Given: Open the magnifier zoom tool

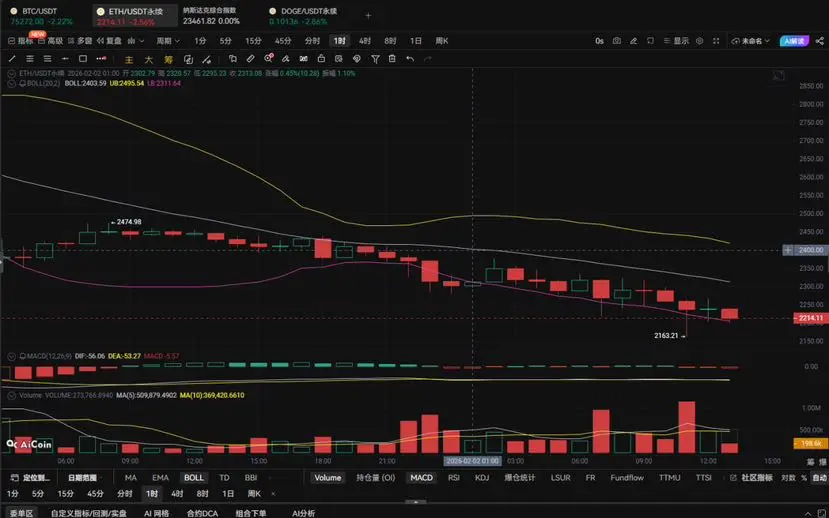Looking at the screenshot, I should point(269,58).
